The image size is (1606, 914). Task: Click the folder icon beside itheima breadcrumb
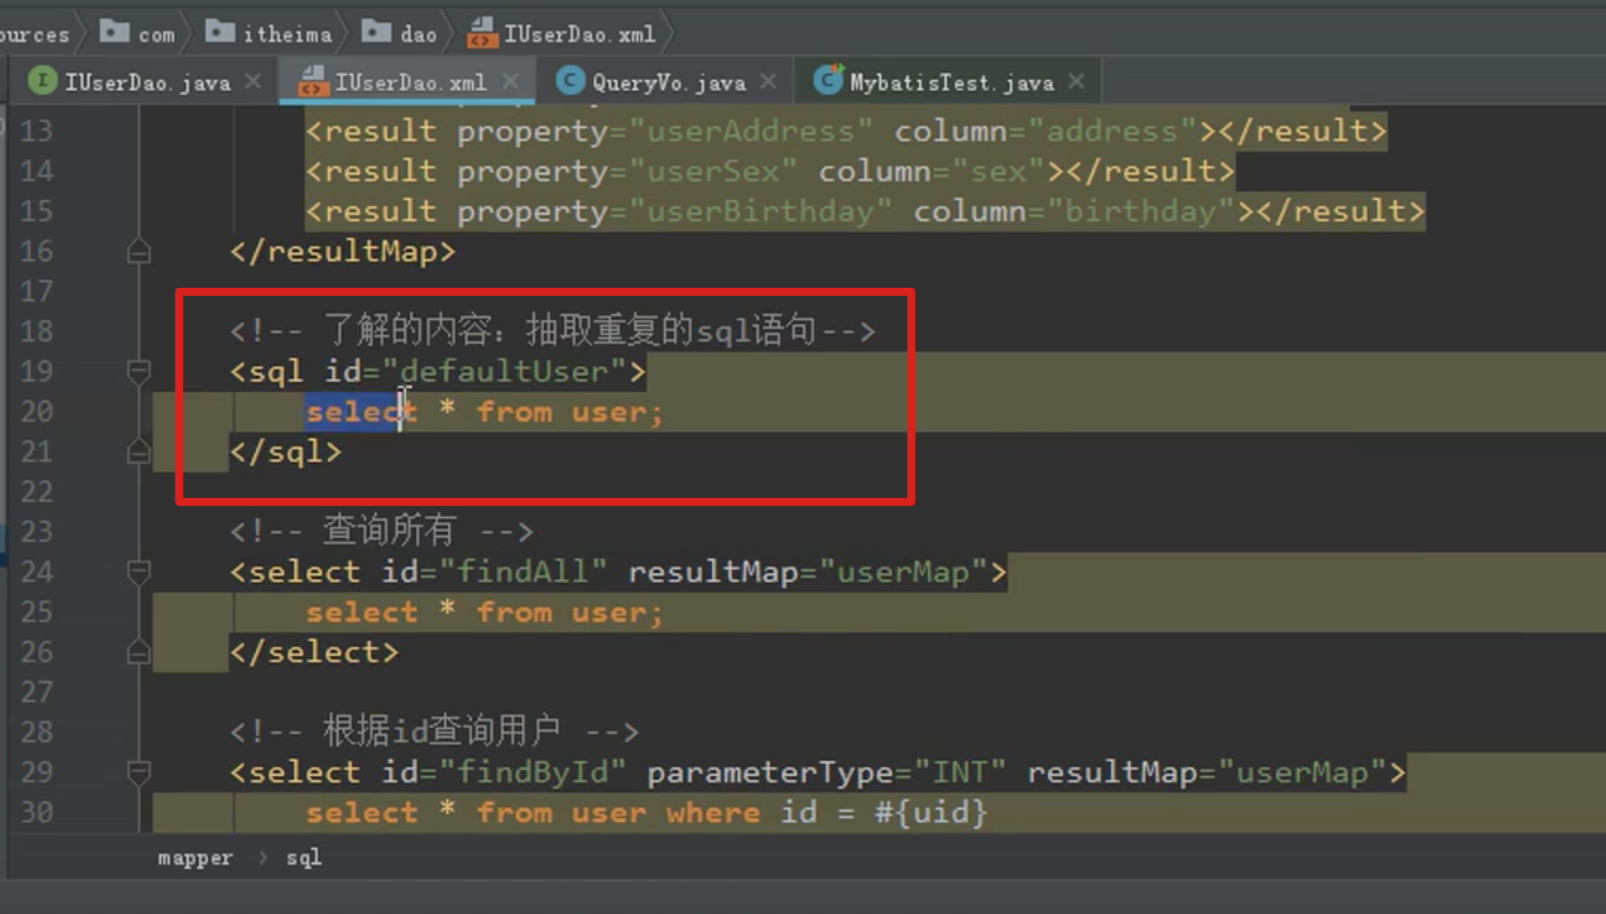(220, 32)
